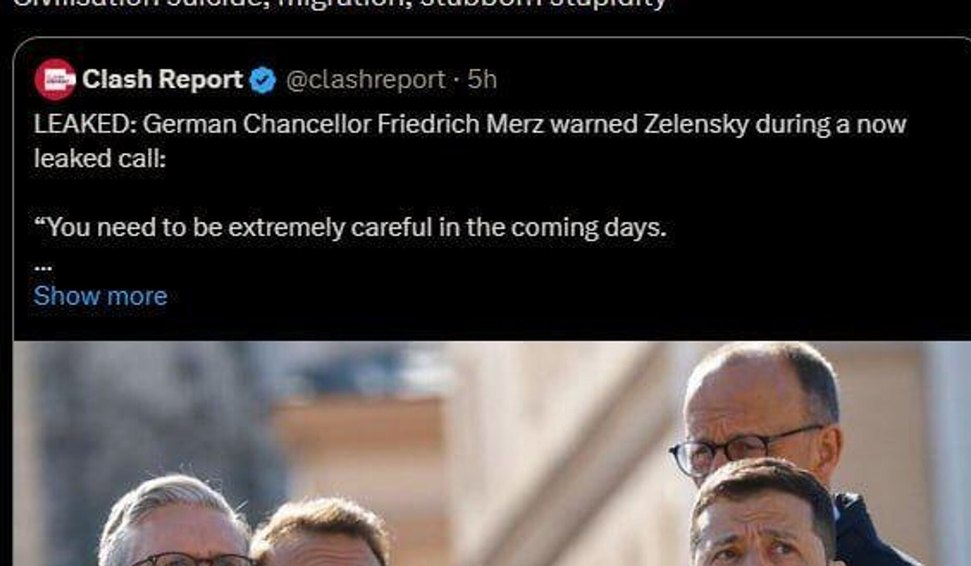This screenshot has width=971, height=566.
Task: Click the blue verified badge
Action: [x=263, y=80]
